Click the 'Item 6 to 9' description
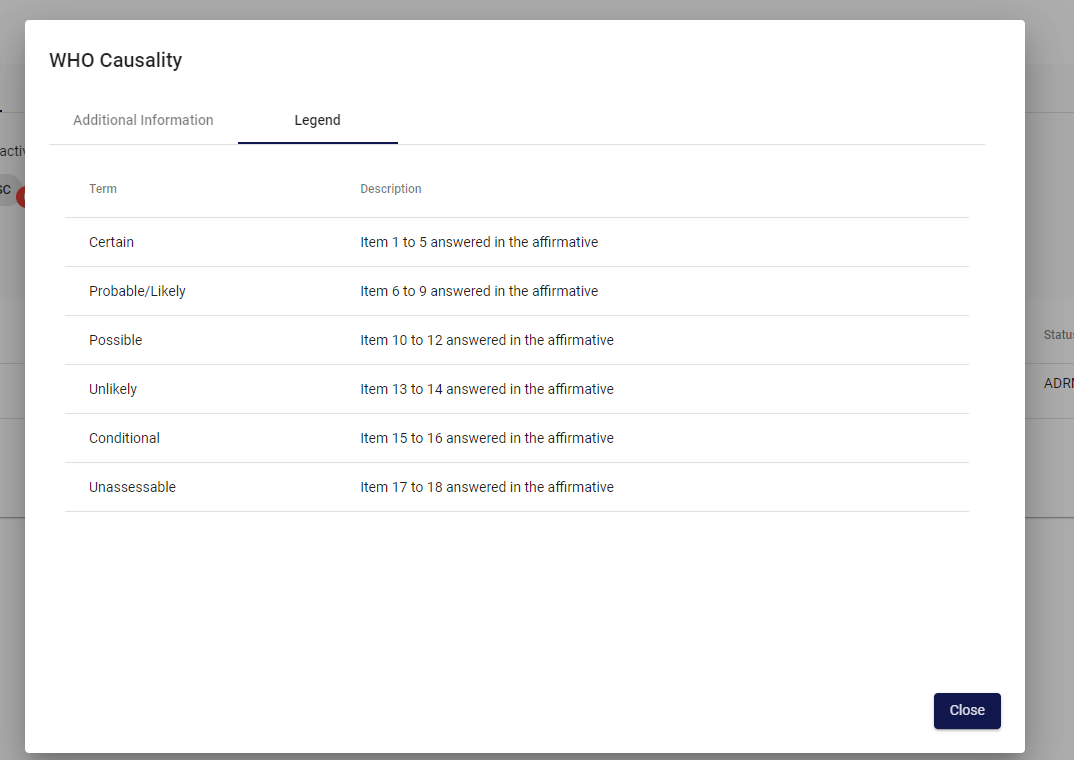Viewport: 1074px width, 760px height. (x=479, y=291)
